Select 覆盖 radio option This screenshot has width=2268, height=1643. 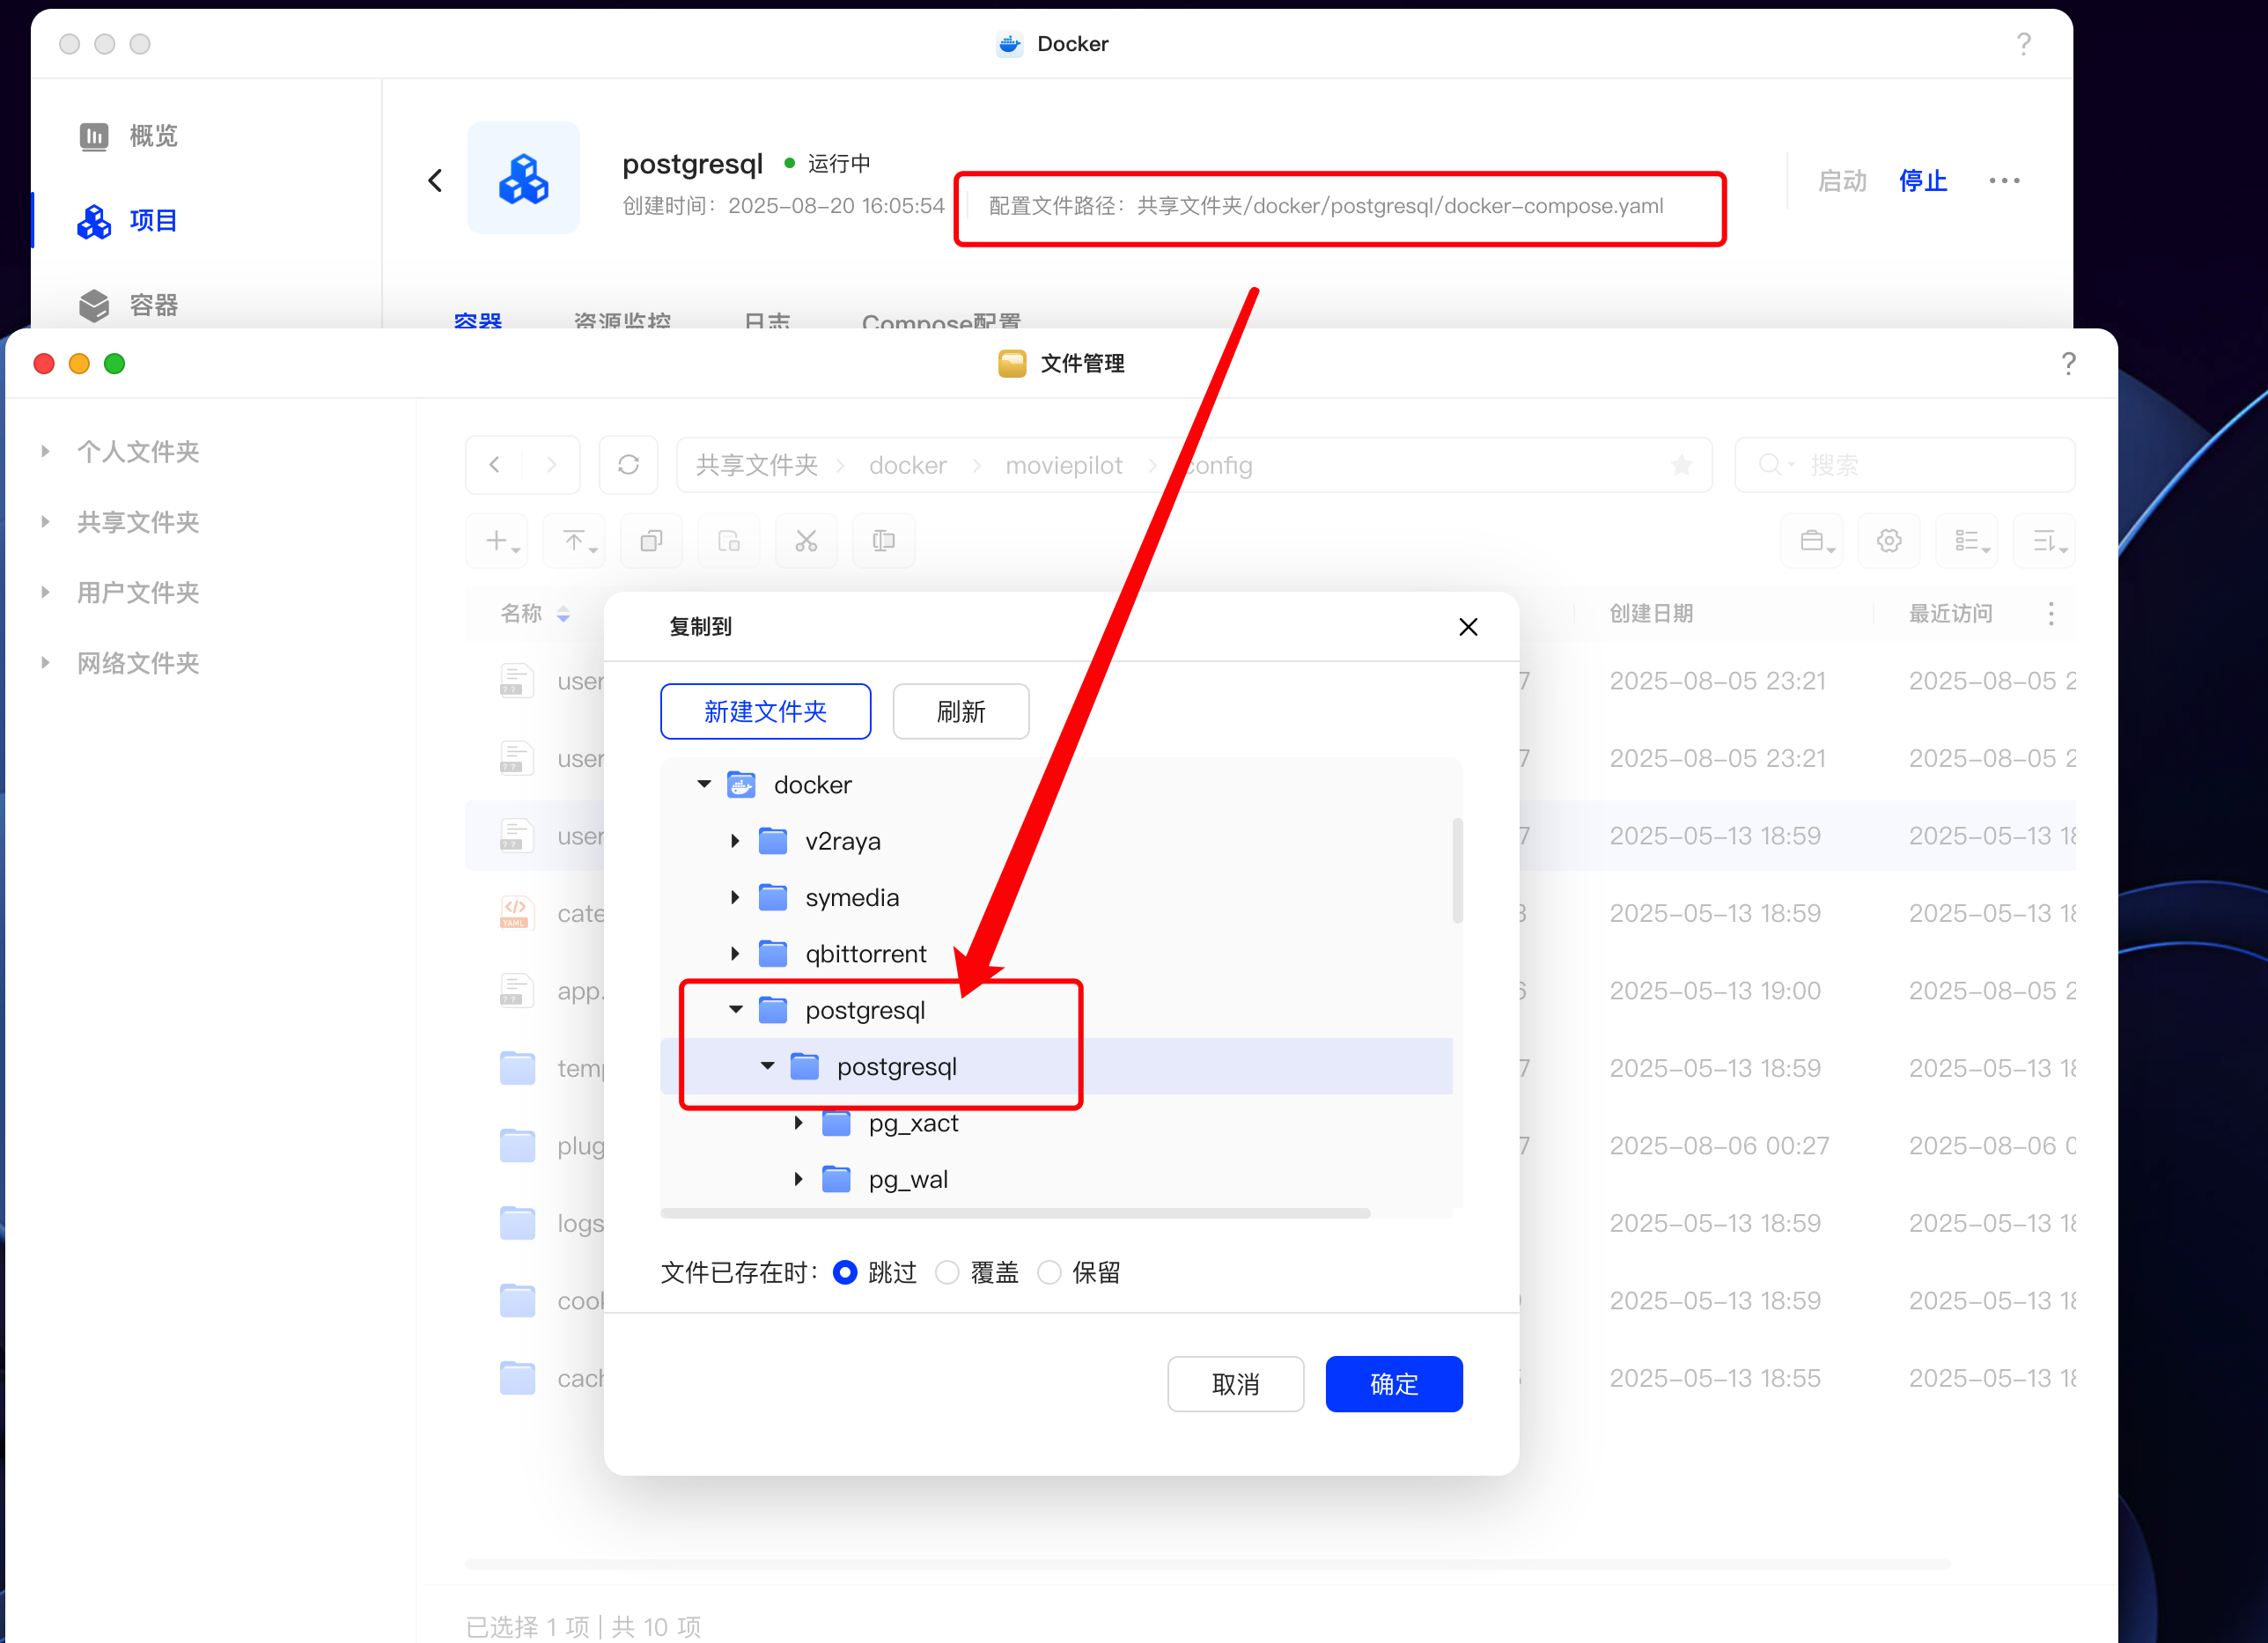(947, 1273)
